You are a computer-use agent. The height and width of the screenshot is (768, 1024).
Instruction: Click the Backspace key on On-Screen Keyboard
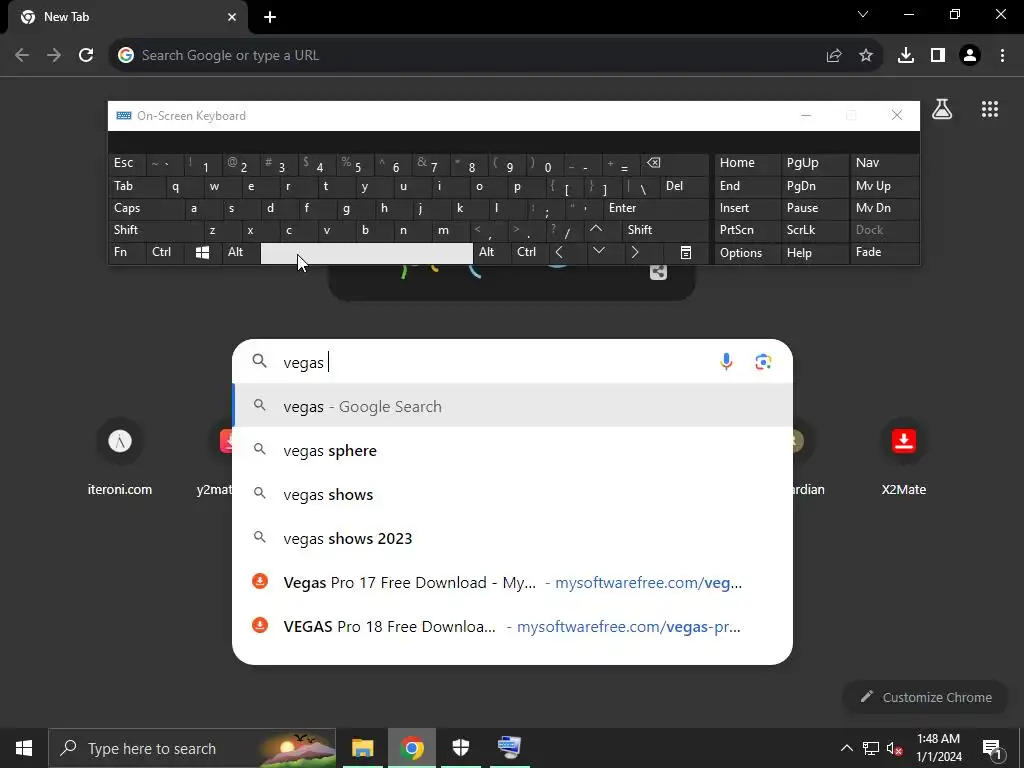[x=676, y=163]
